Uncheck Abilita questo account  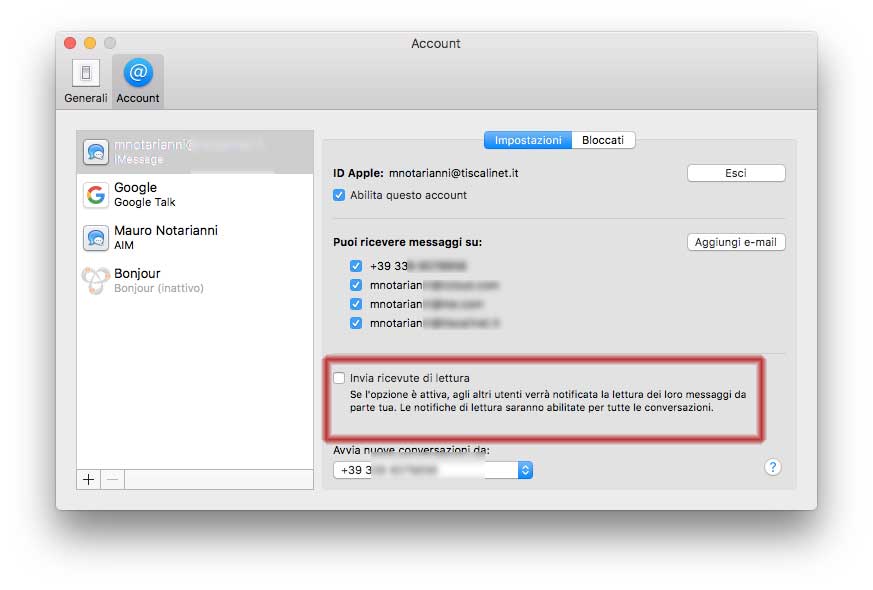339,195
